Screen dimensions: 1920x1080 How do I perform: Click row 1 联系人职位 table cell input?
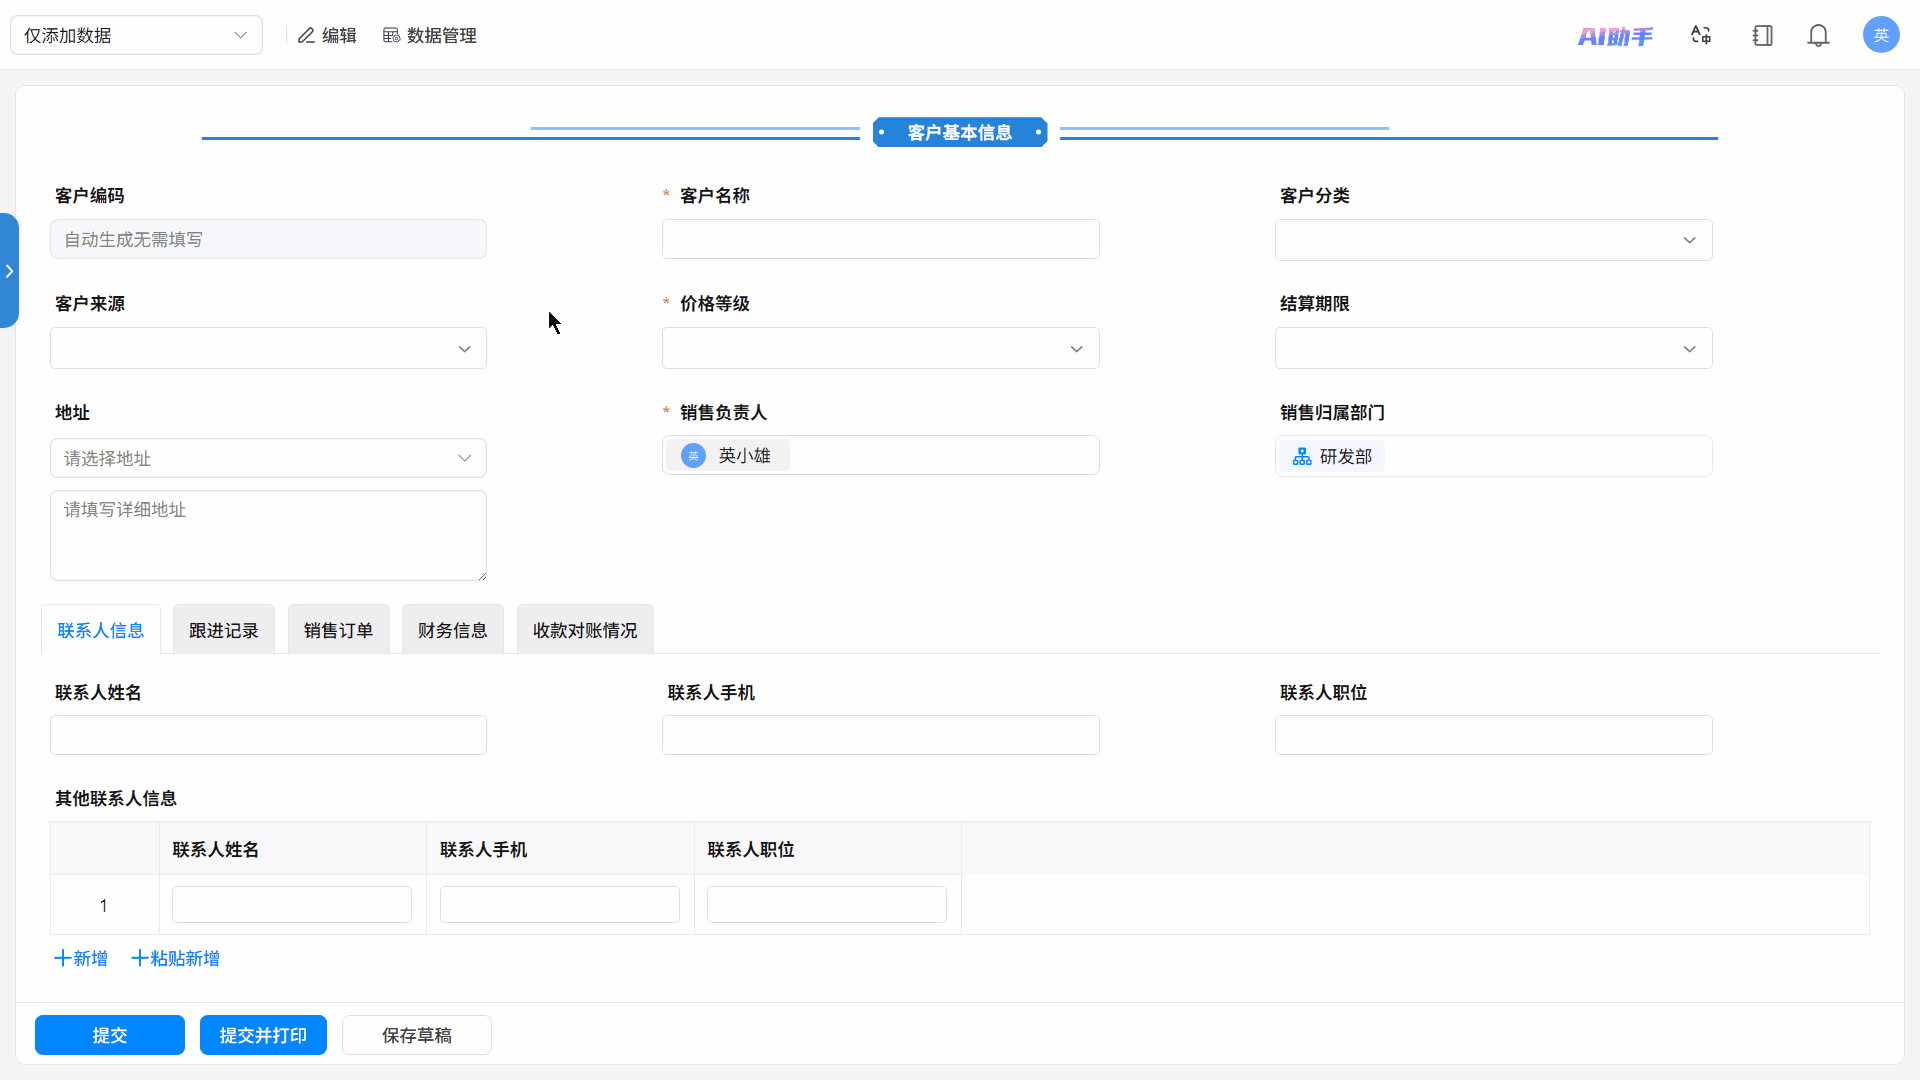(x=827, y=905)
